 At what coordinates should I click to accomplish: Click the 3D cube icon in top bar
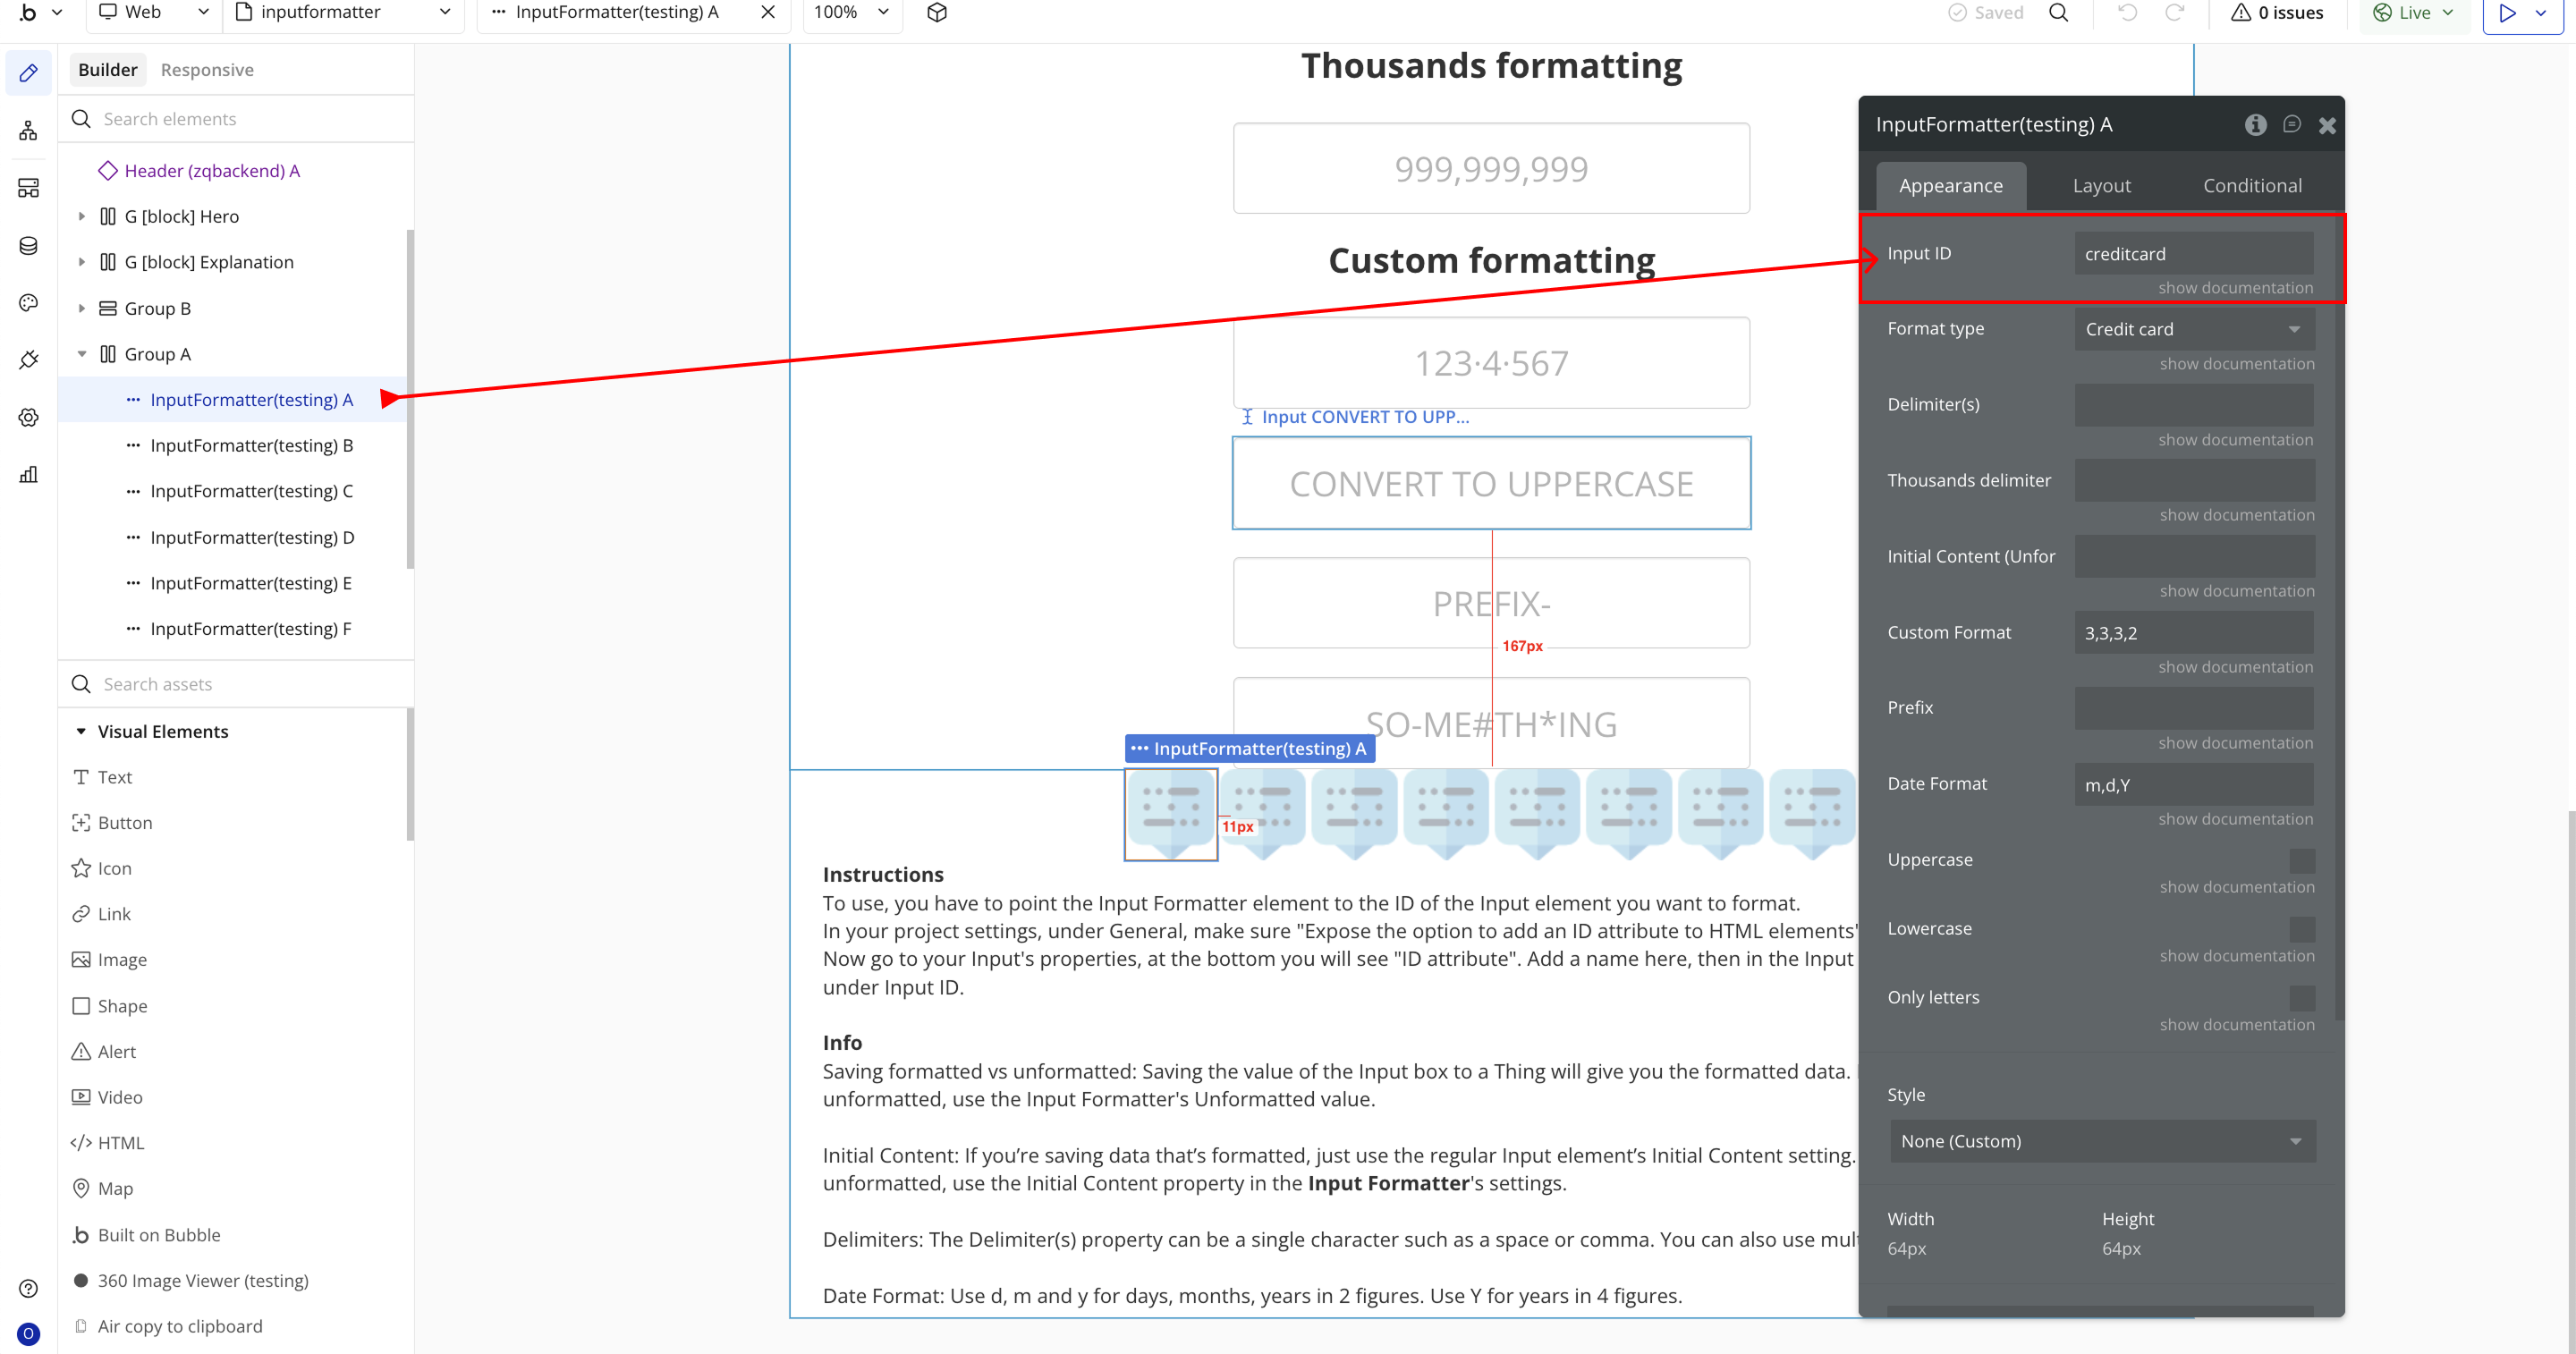click(937, 13)
